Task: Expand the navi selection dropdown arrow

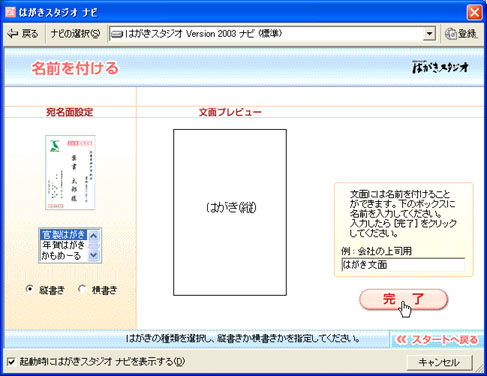Action: (429, 34)
